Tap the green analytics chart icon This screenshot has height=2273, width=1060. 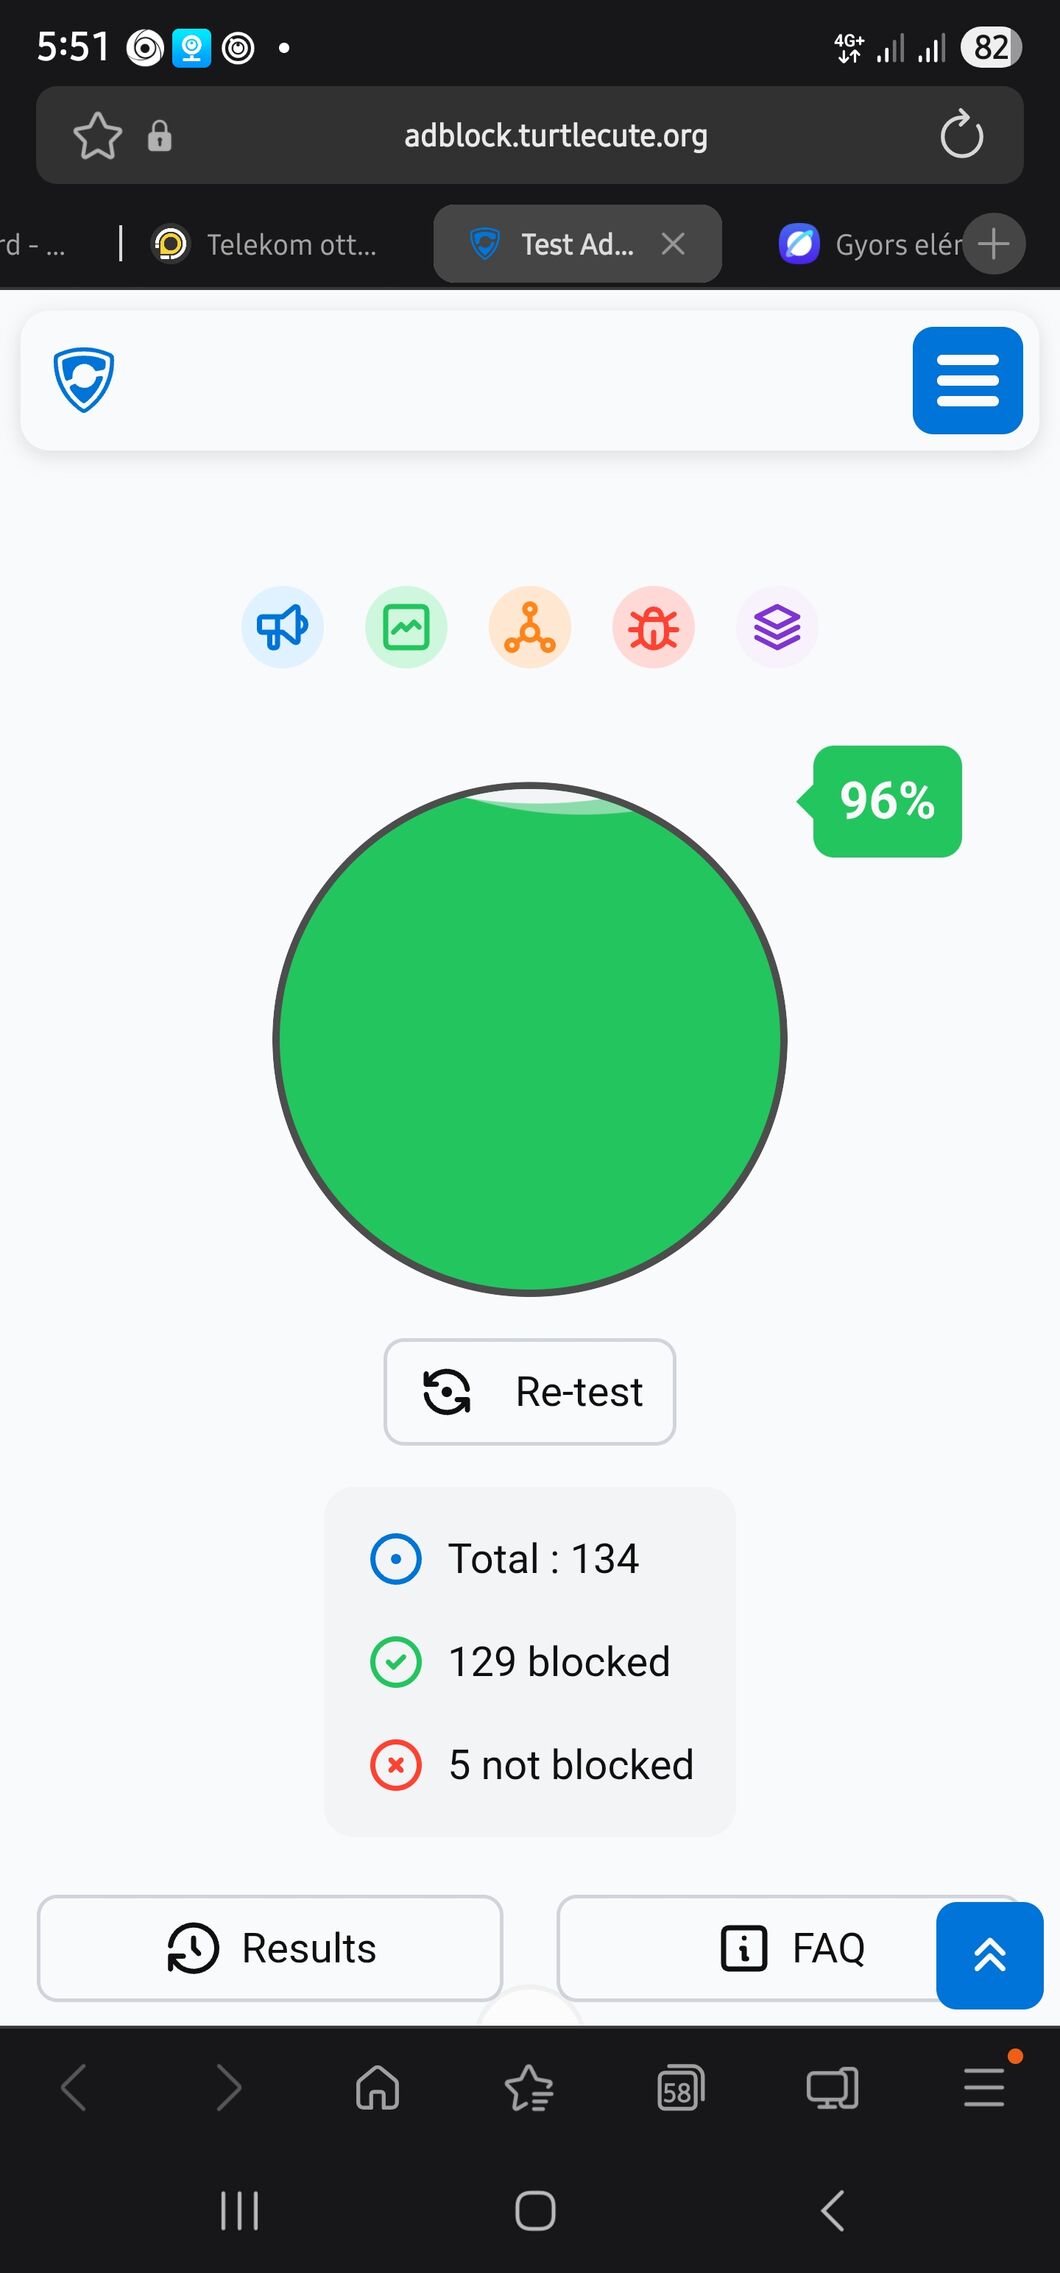click(406, 627)
